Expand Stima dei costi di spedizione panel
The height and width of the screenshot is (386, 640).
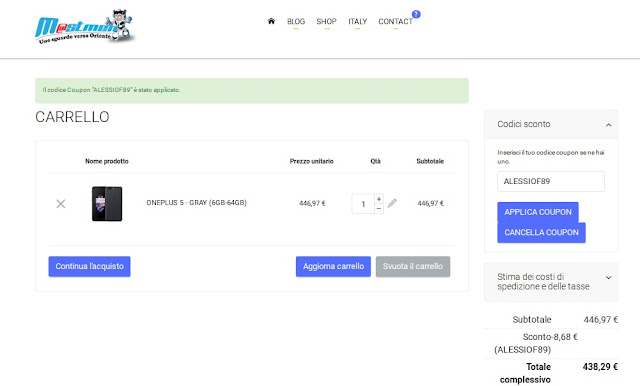[x=609, y=277]
